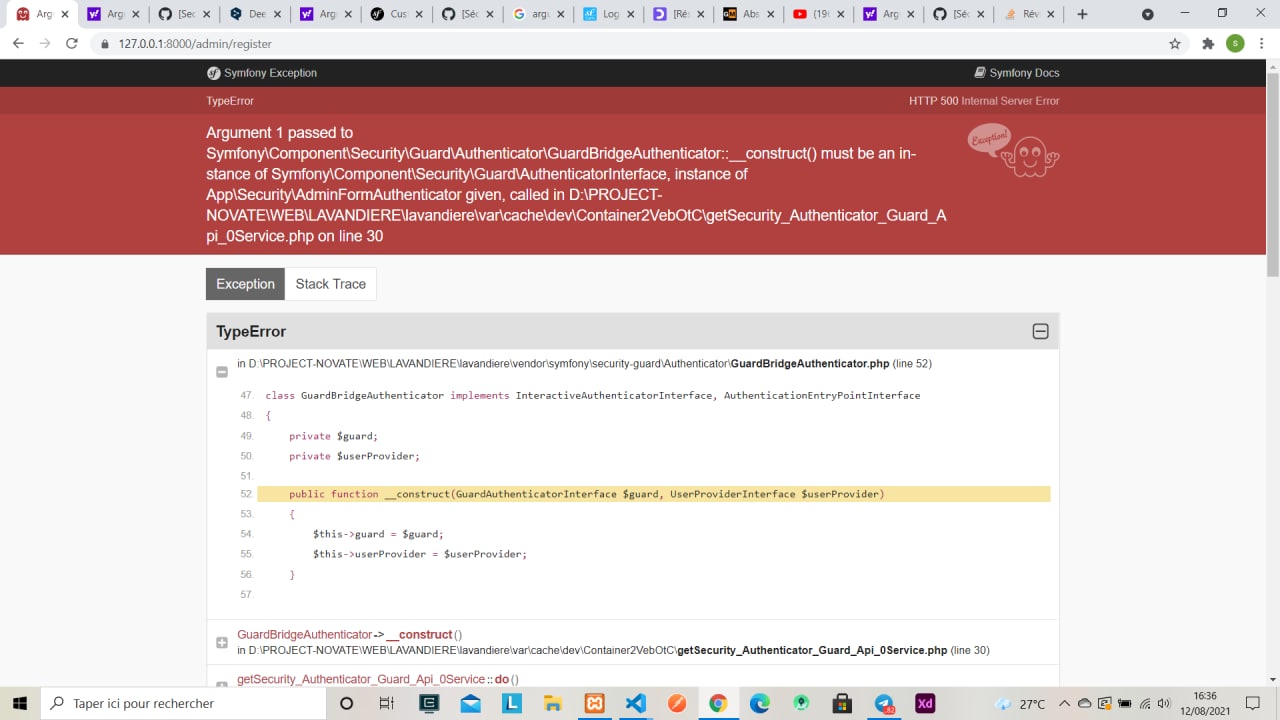The image size is (1280, 720).
Task: Switch to the Google 'argu' tab
Action: pyautogui.click(x=539, y=14)
